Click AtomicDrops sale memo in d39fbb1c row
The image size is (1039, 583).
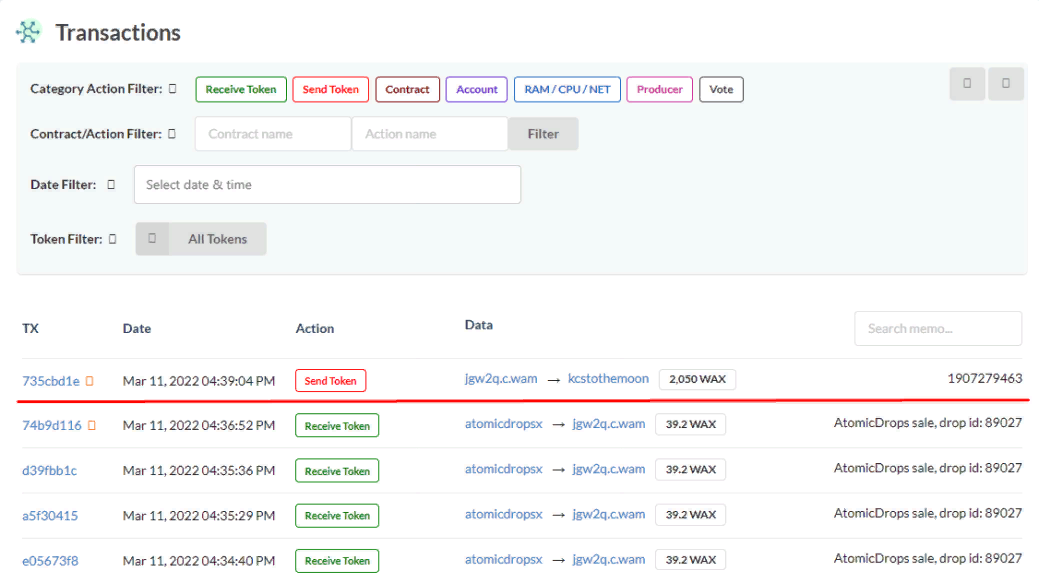pos(928,468)
